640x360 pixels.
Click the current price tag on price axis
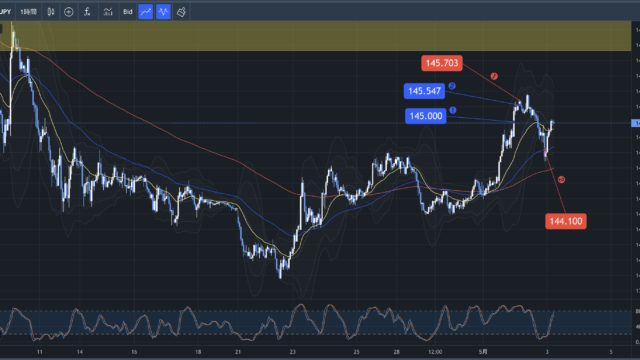(x=636, y=123)
